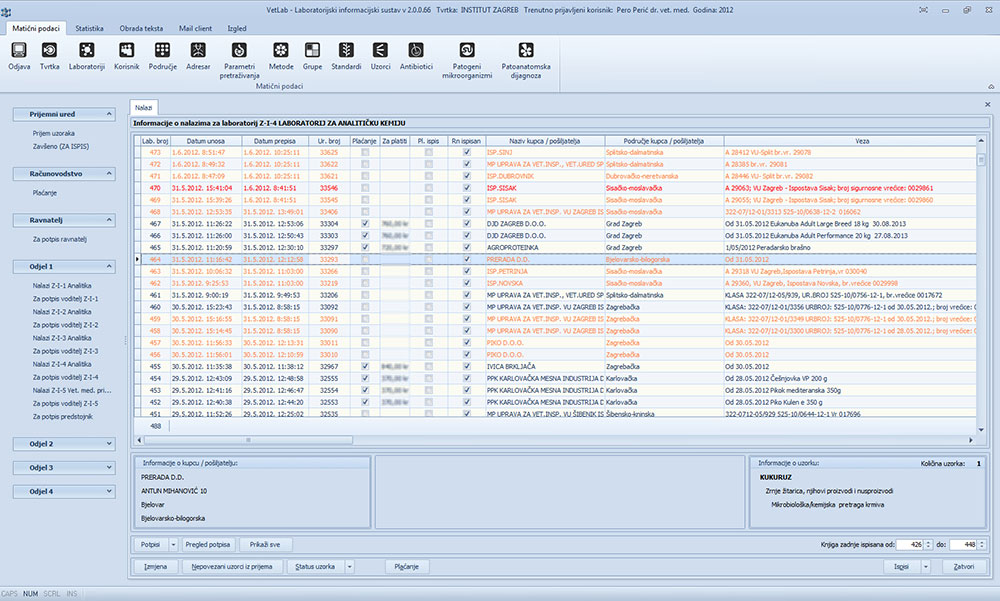Open the Standardi icon
The height and width of the screenshot is (601, 1000).
[346, 50]
